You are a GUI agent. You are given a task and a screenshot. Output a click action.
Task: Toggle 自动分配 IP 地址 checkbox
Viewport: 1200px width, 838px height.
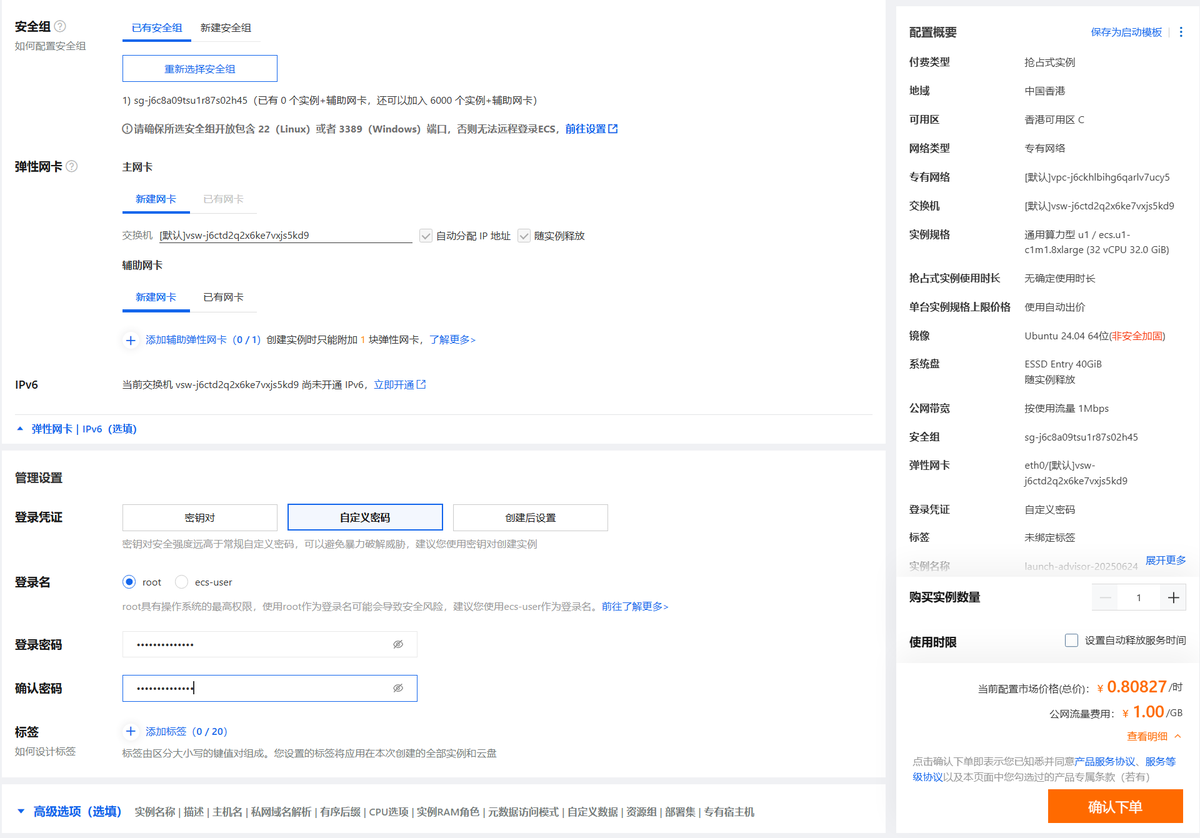[426, 236]
